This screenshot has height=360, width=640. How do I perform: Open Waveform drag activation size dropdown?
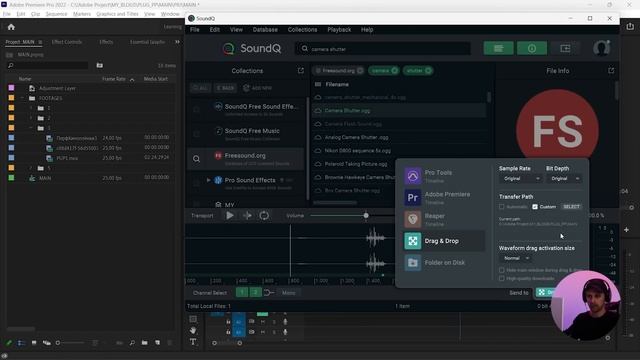pyautogui.click(x=516, y=258)
